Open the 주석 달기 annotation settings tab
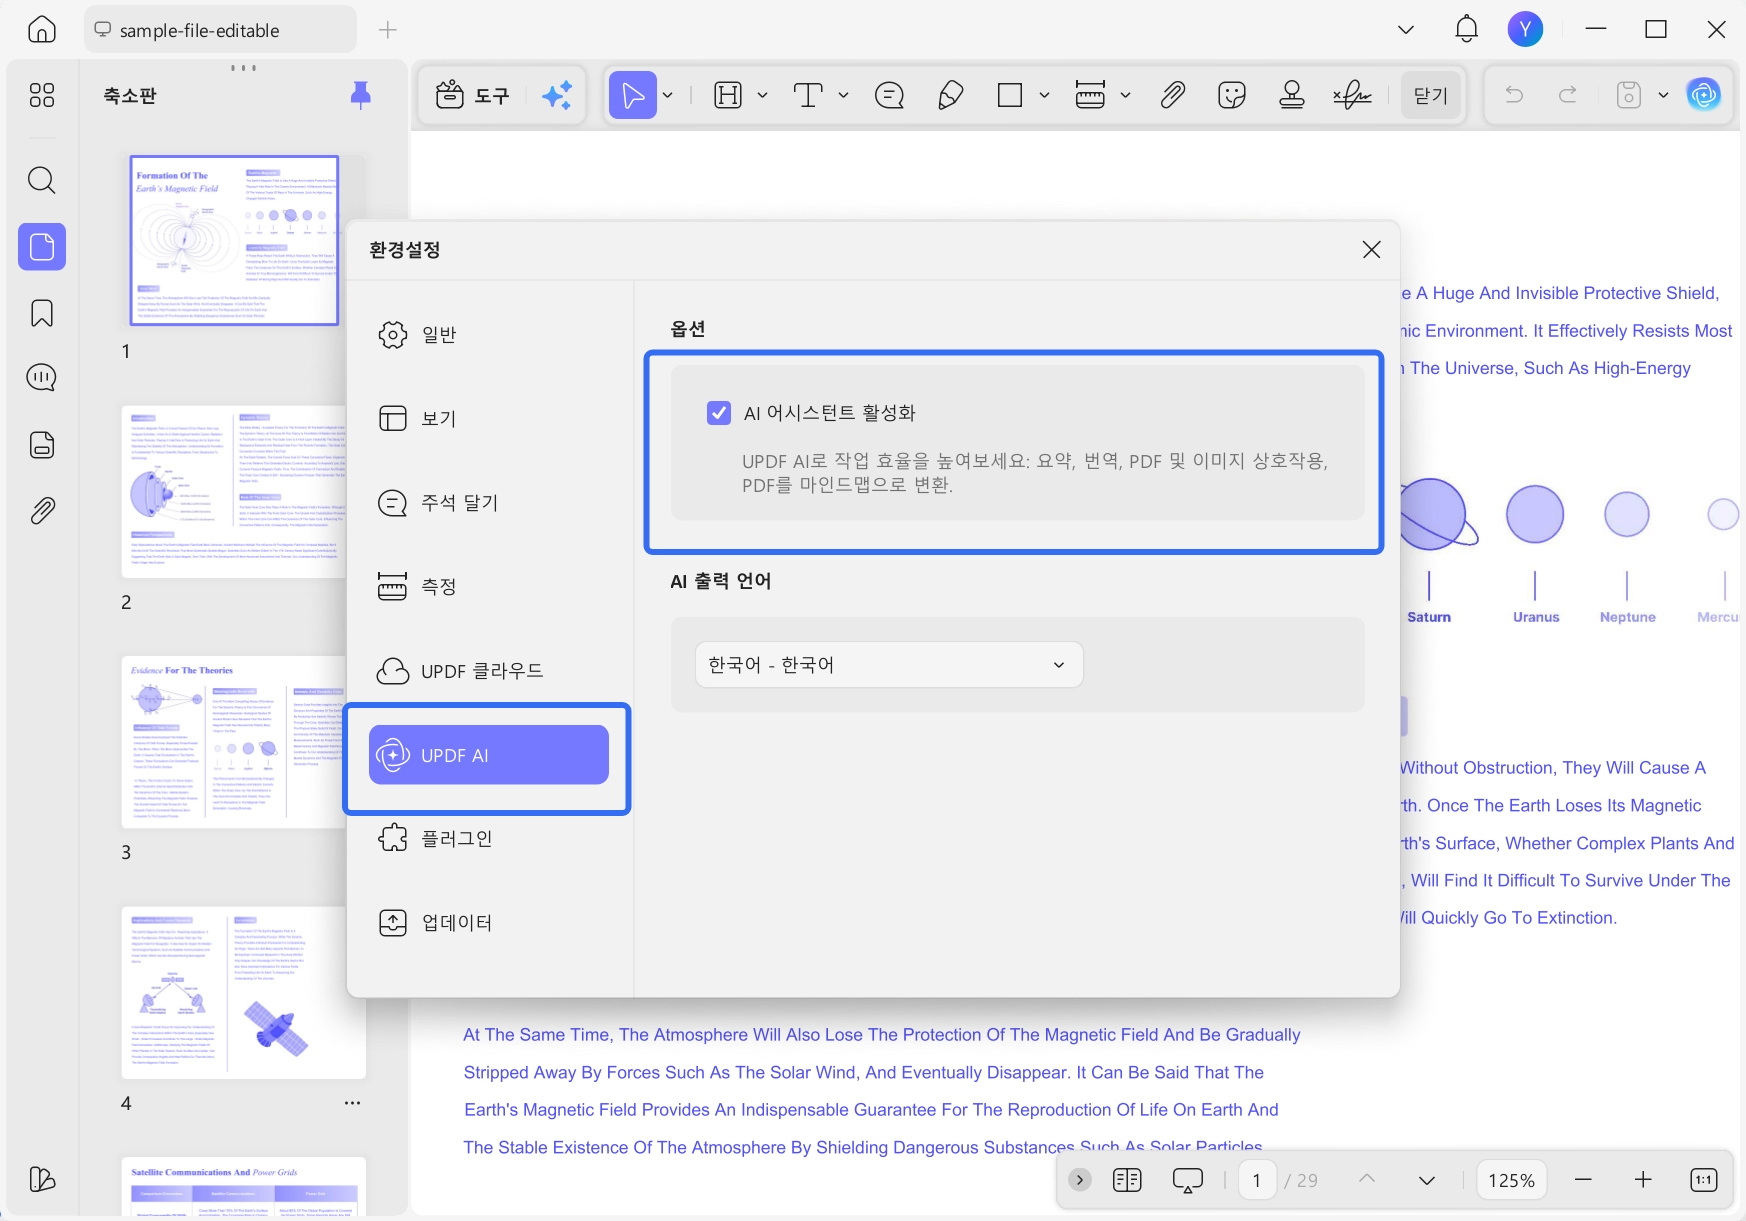The height and width of the screenshot is (1221, 1746). click(x=490, y=502)
